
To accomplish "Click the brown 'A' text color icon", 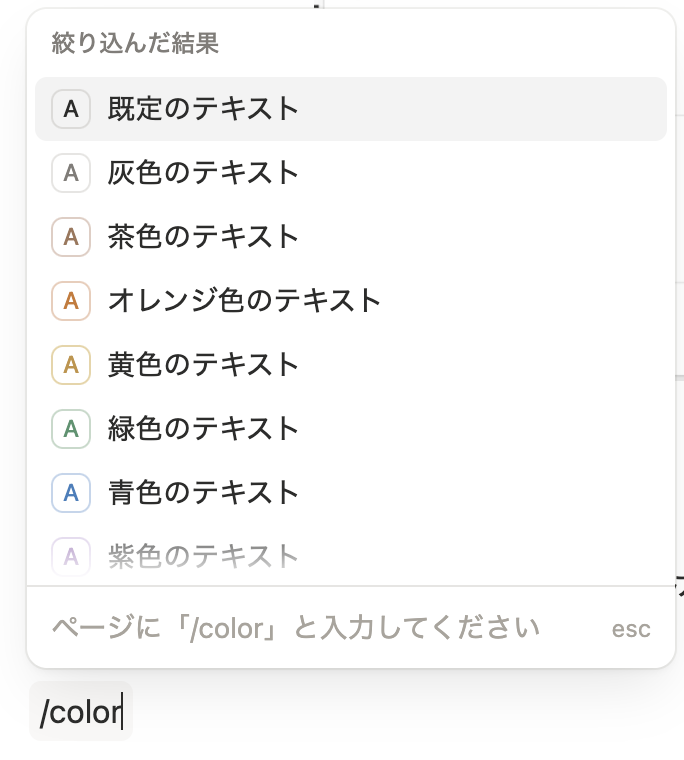I will 71,237.
